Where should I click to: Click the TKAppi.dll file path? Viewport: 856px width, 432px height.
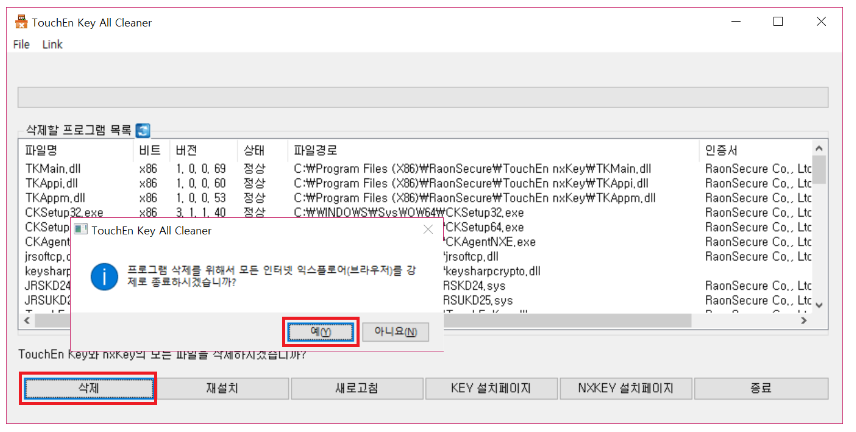[x=471, y=184]
